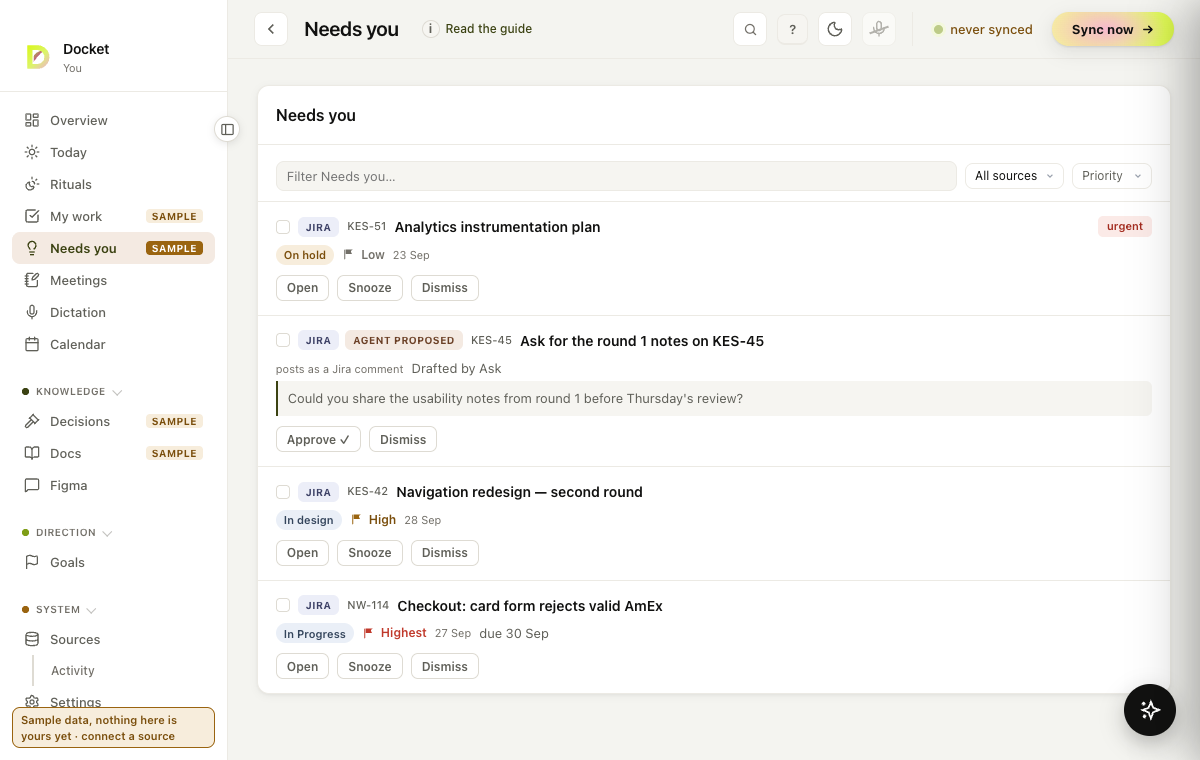
Task: Open My work section
Action: pos(113,216)
